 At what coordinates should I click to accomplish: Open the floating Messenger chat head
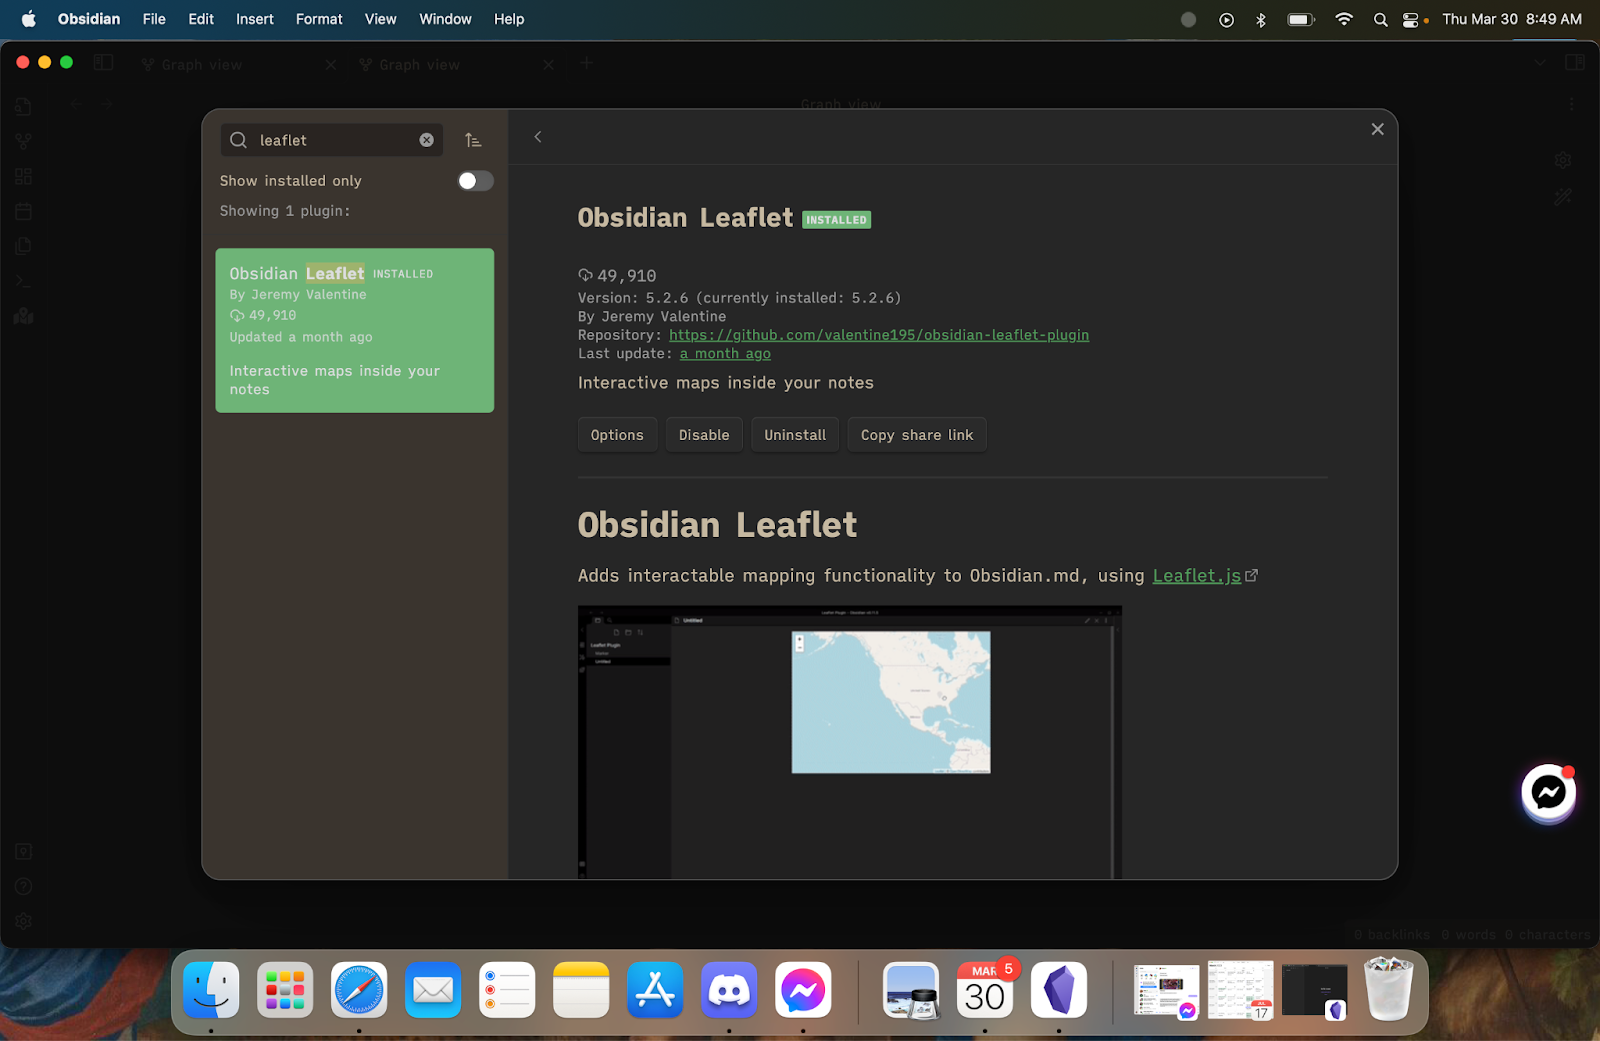pos(1548,794)
